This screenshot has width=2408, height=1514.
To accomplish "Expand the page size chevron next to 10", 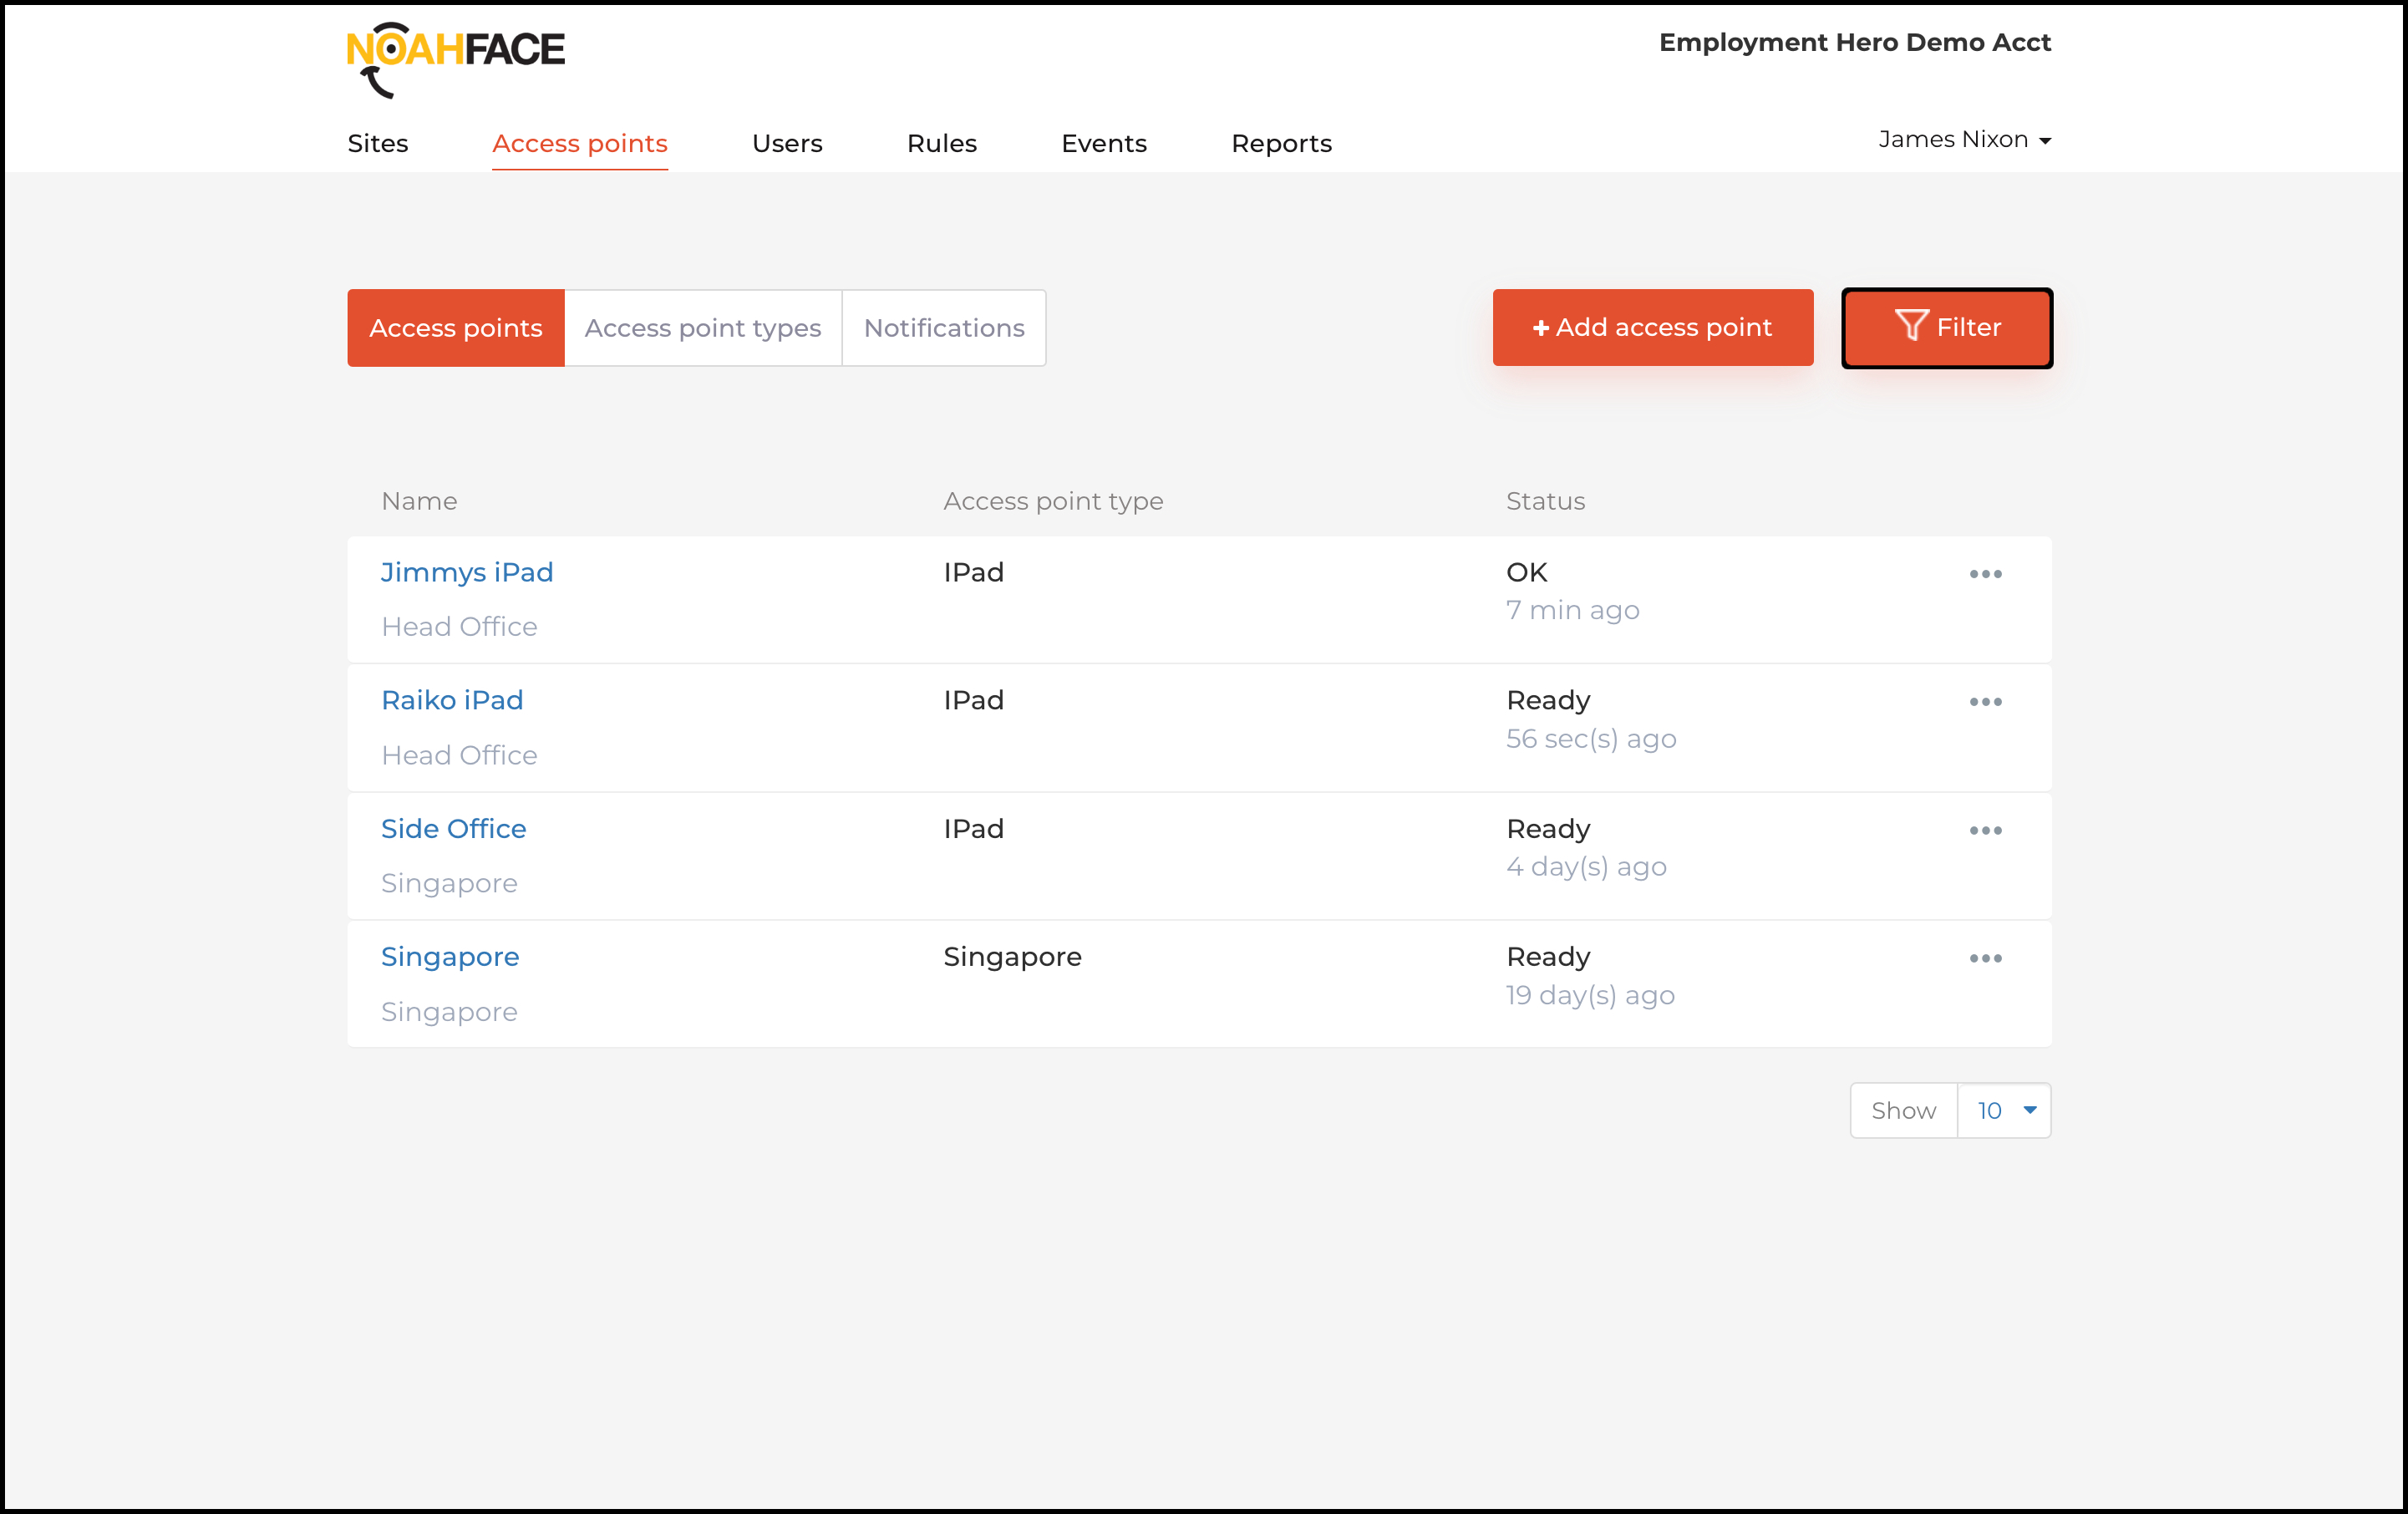I will [2030, 1110].
